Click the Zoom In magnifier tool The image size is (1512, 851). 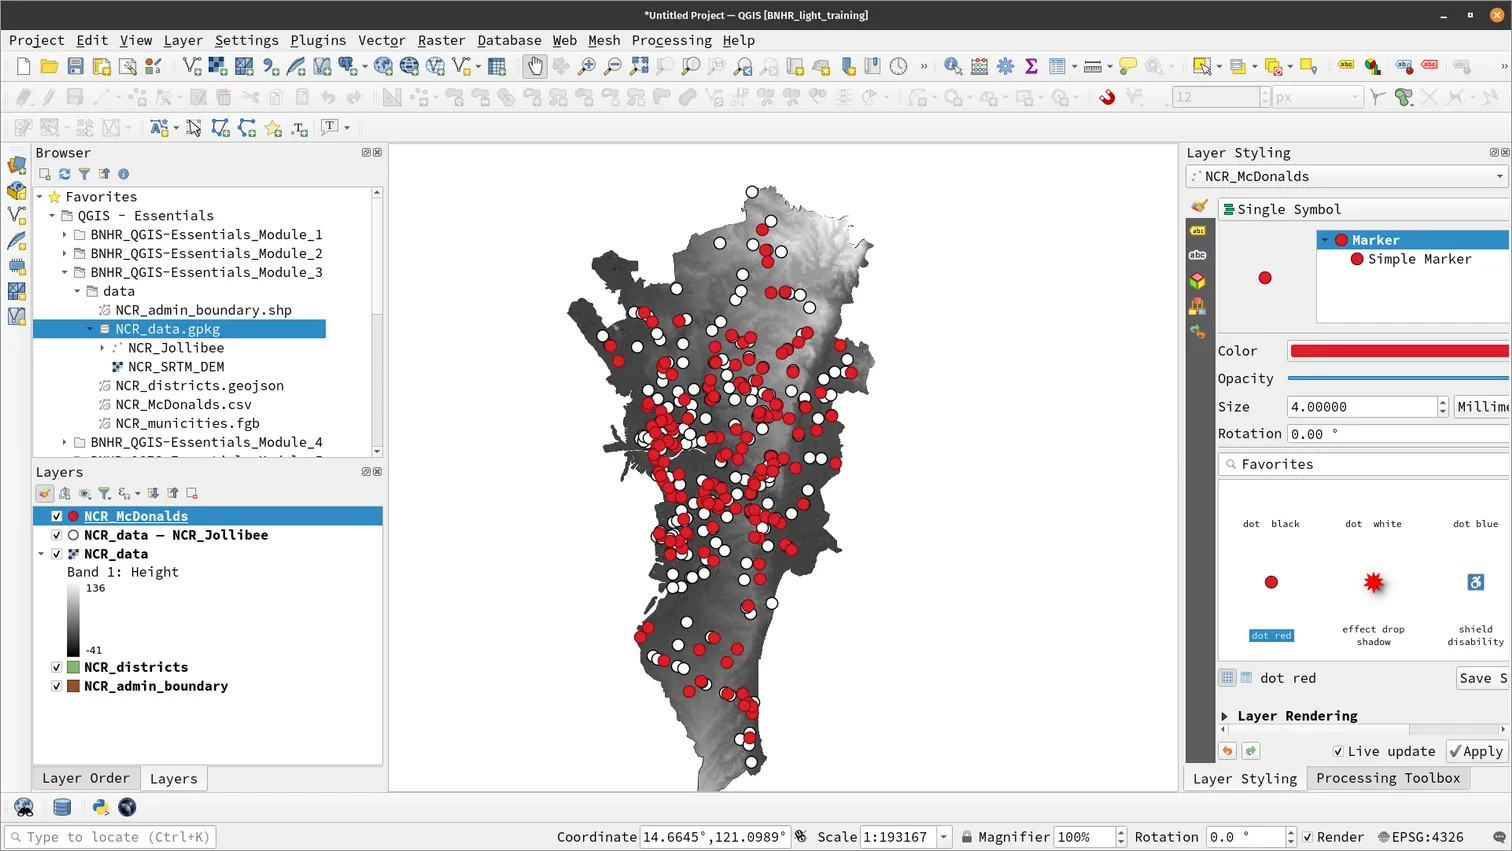tap(587, 66)
